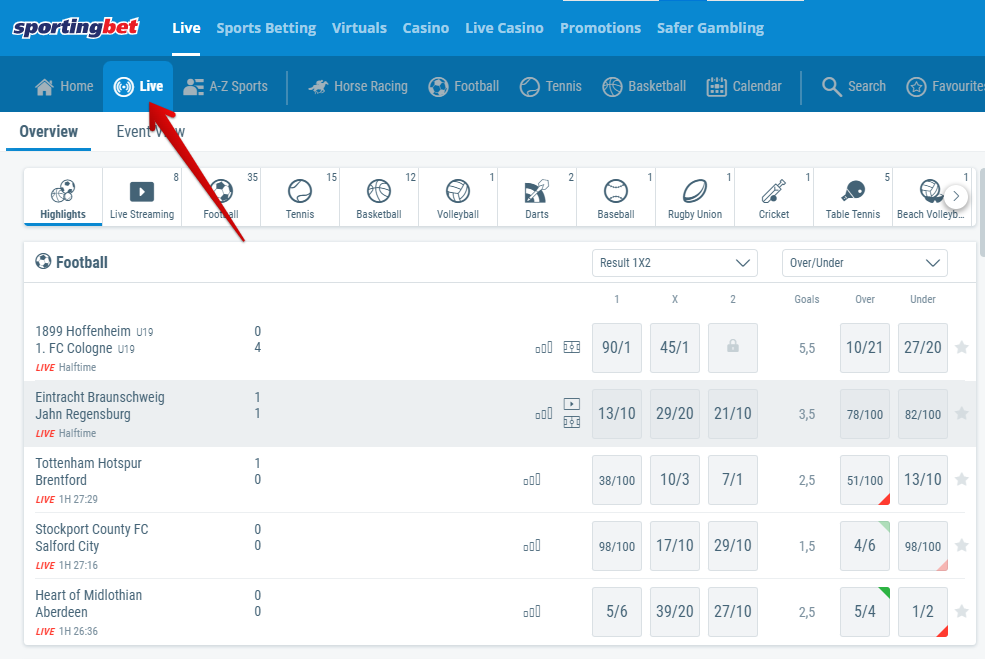Favourite the Tottenham vs Brentford match star
The image size is (985, 659).
(x=962, y=479)
